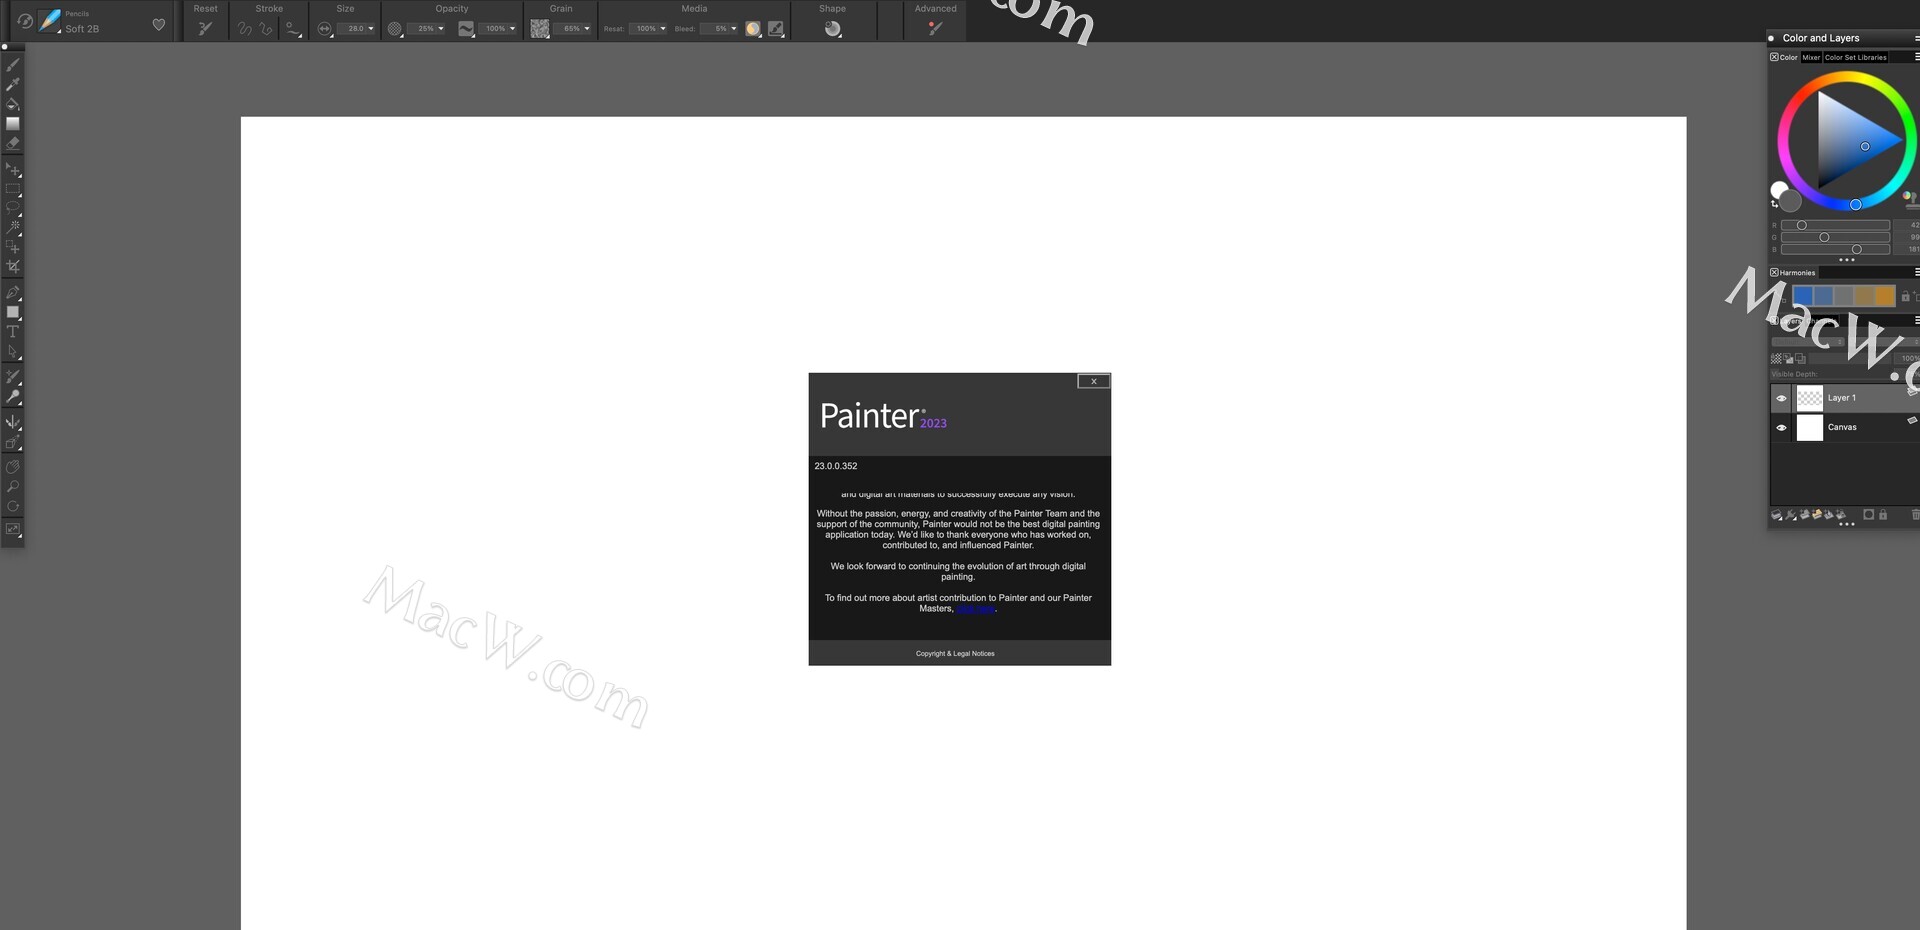Select the freehand stroke option
The height and width of the screenshot is (930, 1920).
(x=244, y=29)
